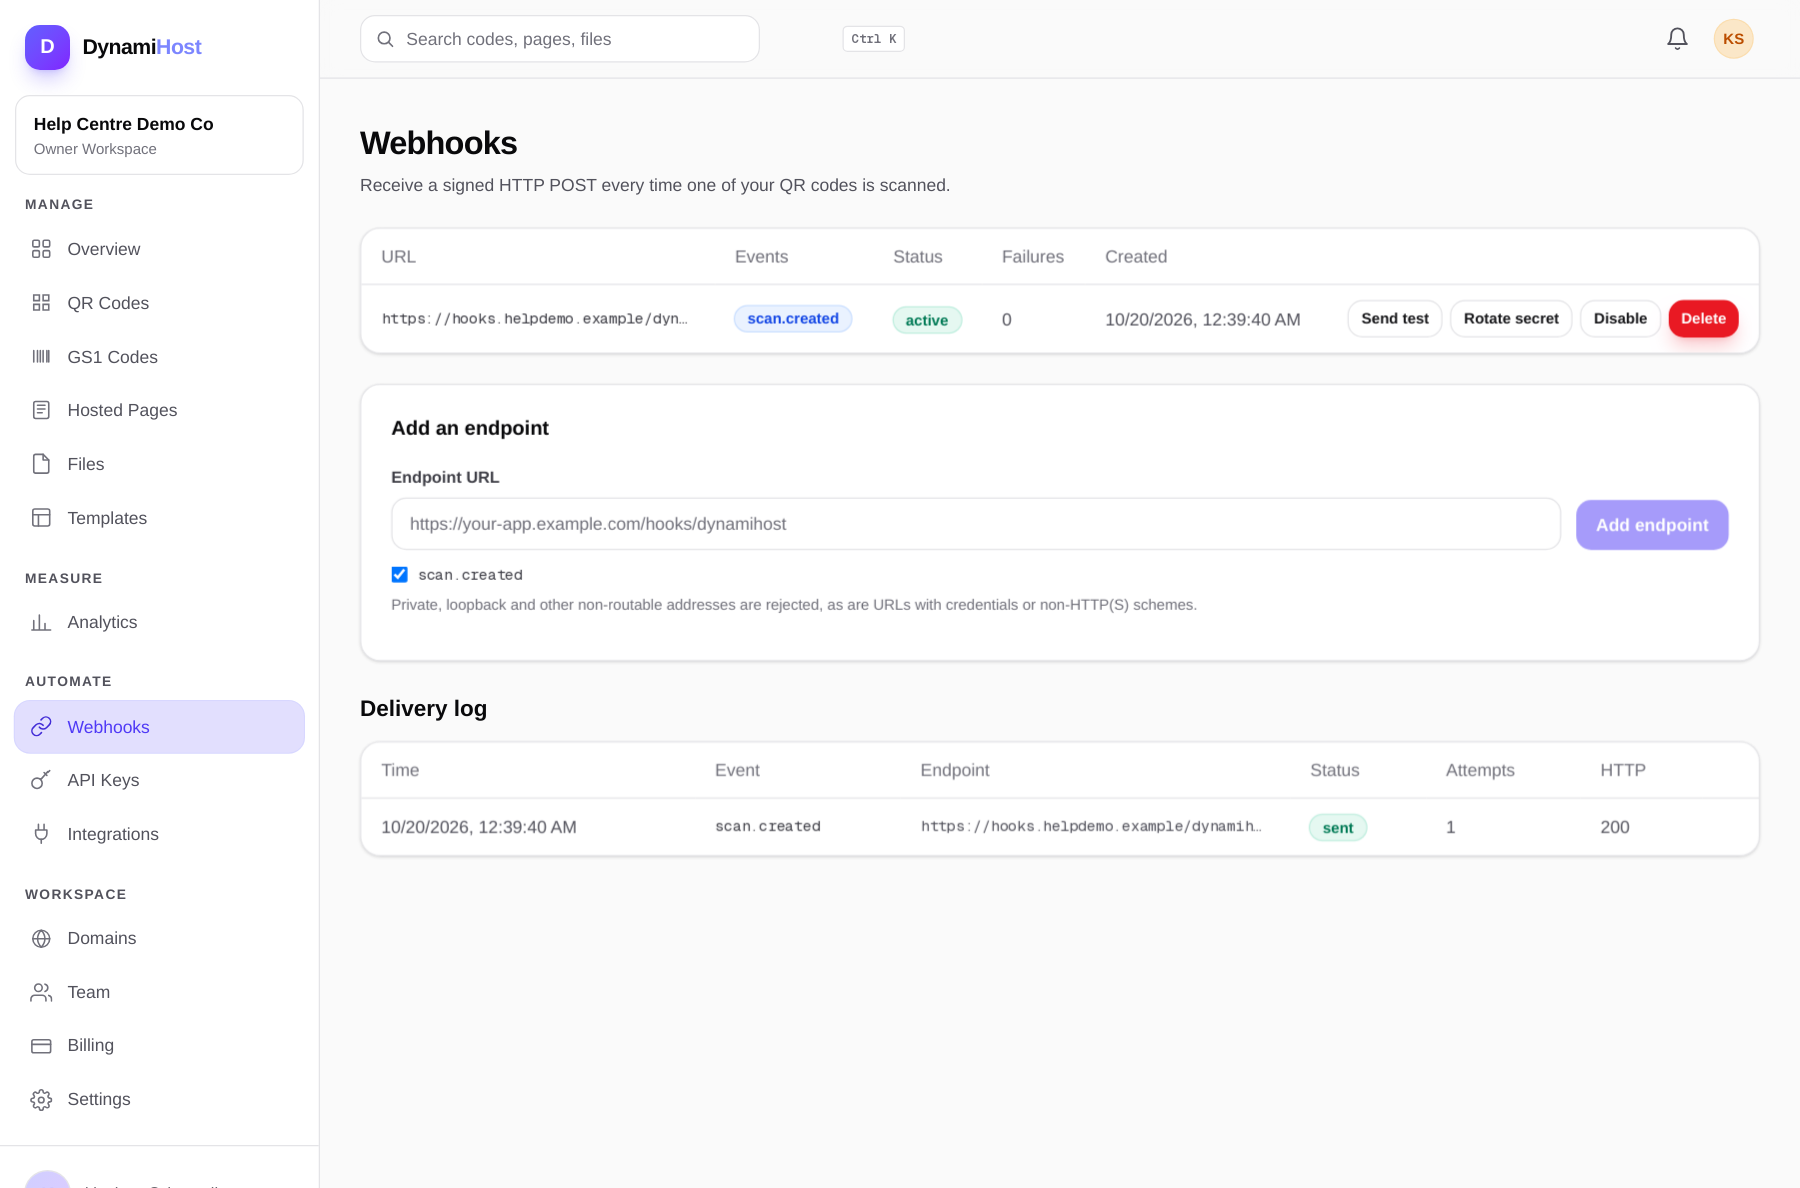Click the Billing card icon
This screenshot has height=1188, width=1800.
(x=41, y=1045)
